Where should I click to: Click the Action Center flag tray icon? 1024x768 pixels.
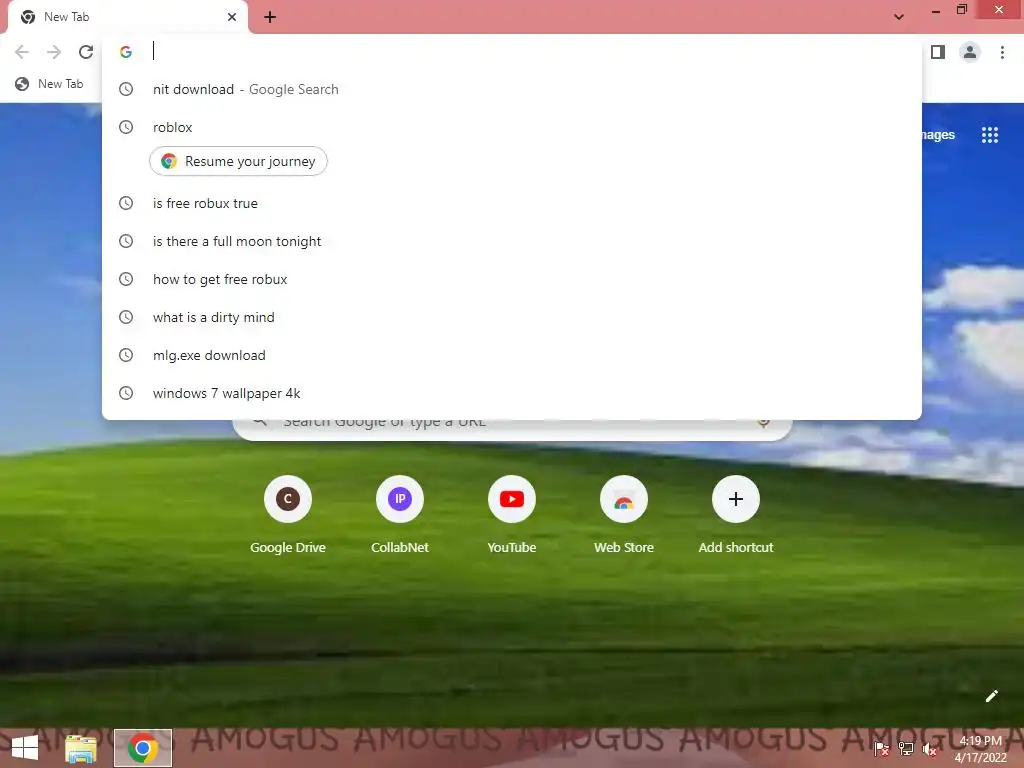coord(881,748)
